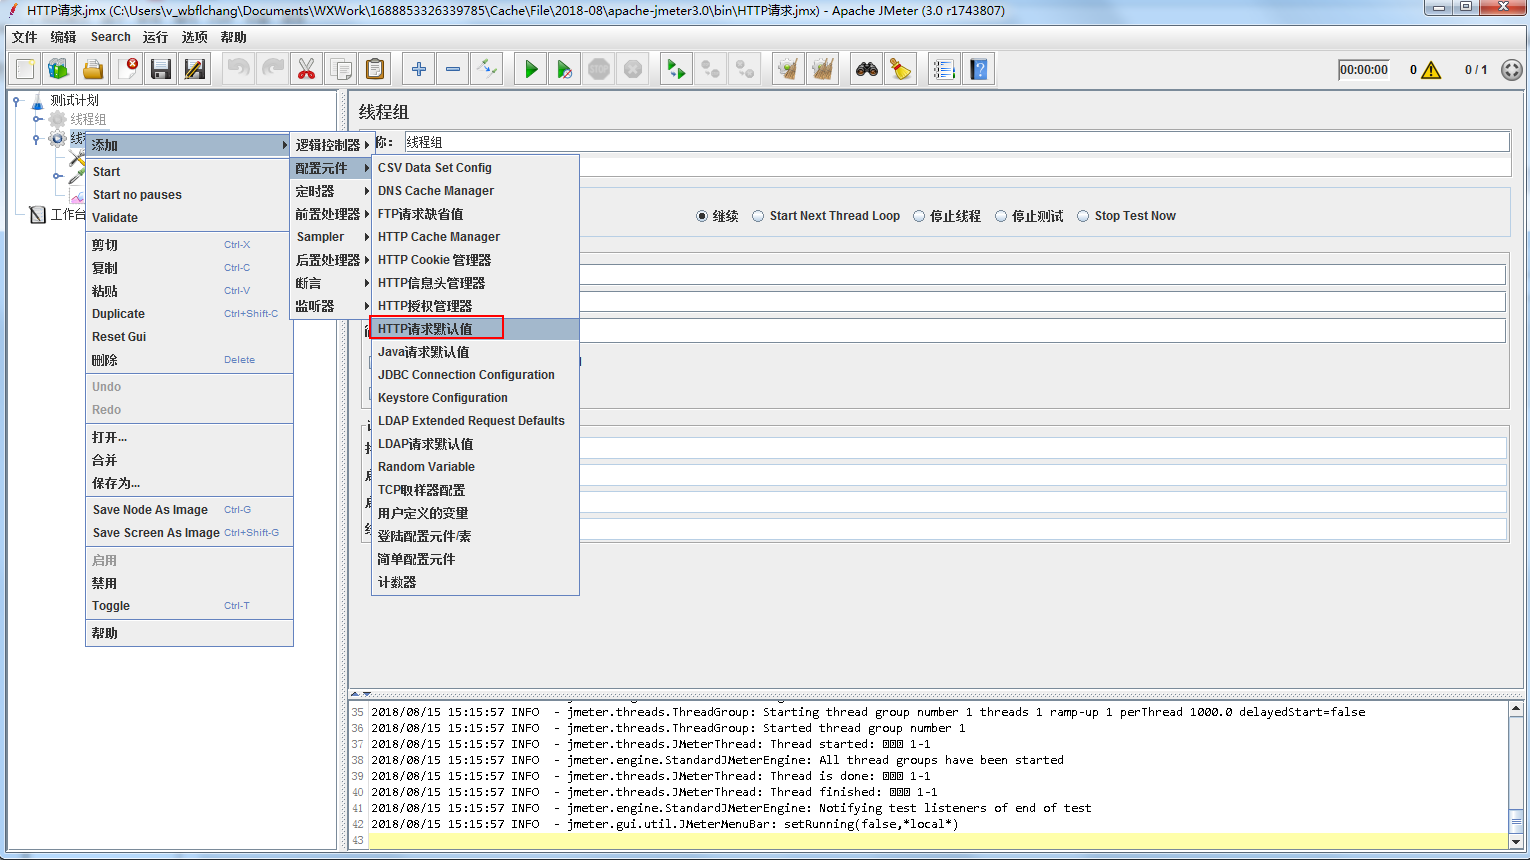Click the Redo toolbar arrow icon

(x=273, y=69)
